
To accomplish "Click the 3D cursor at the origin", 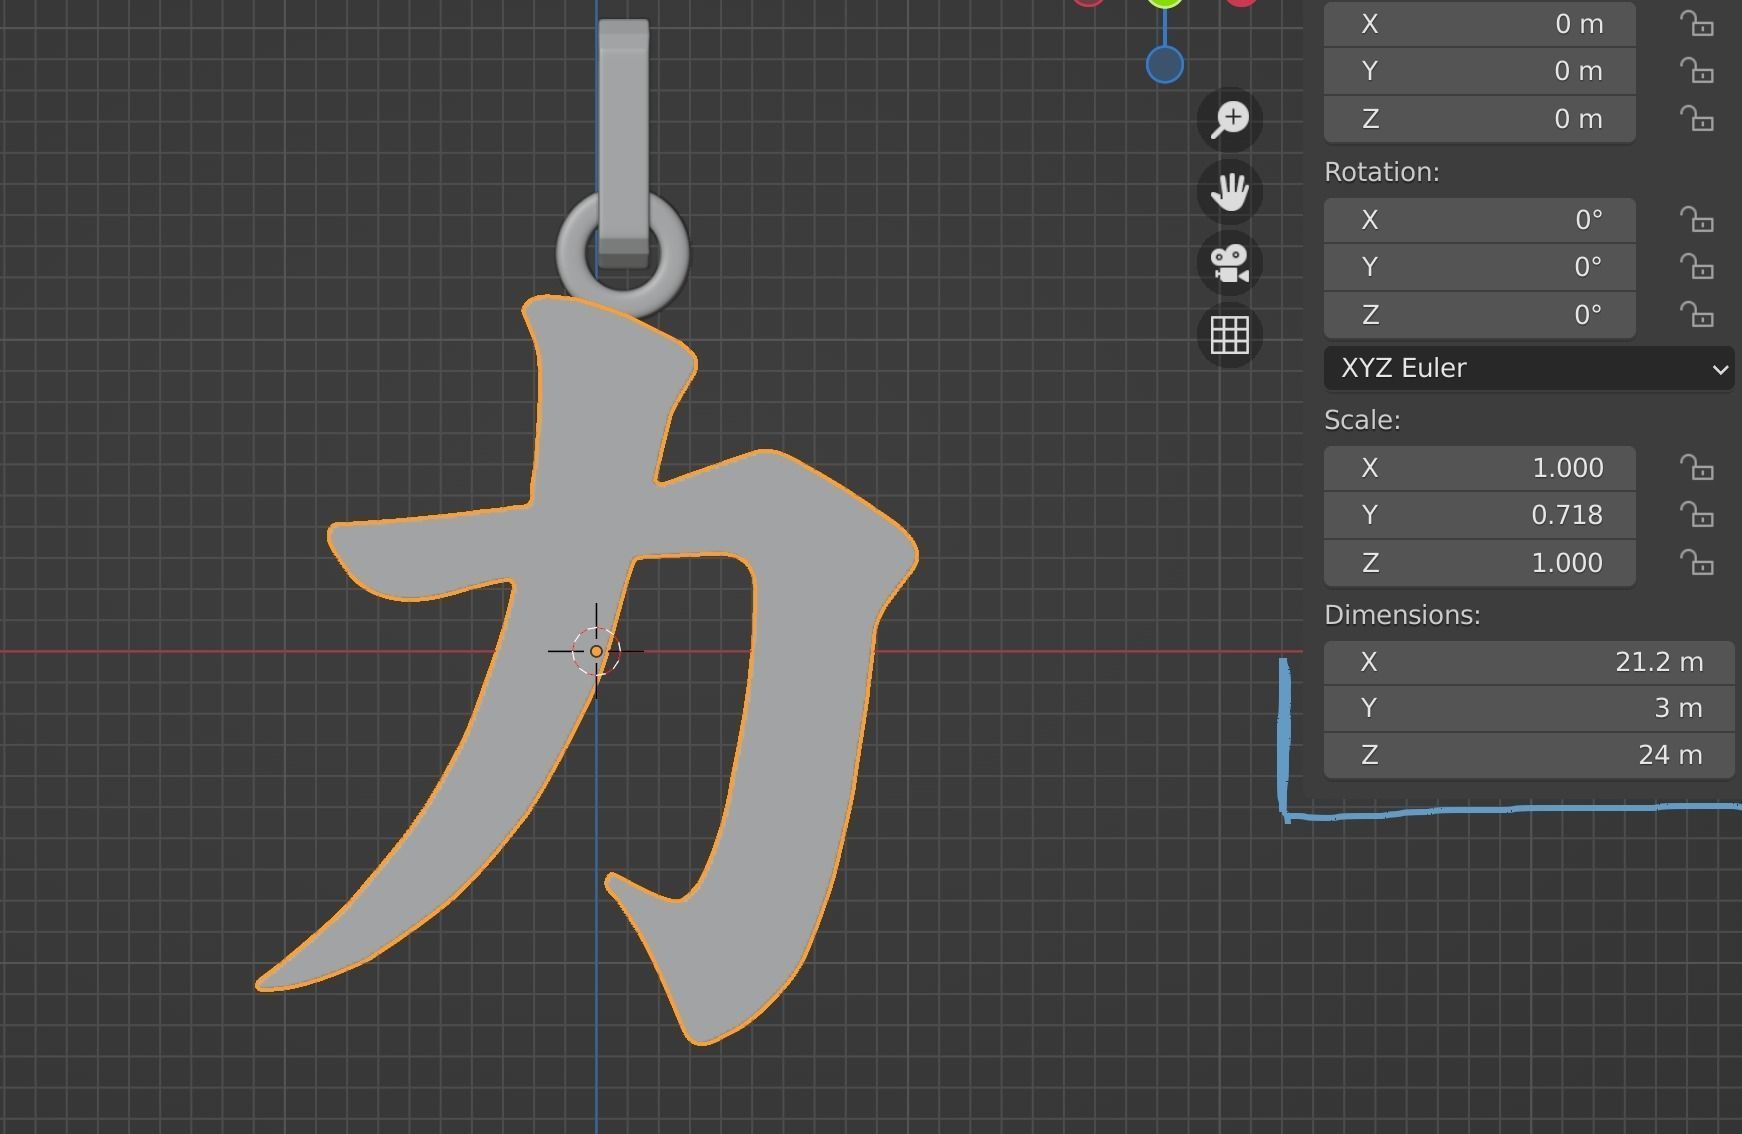I will pyautogui.click(x=596, y=651).
